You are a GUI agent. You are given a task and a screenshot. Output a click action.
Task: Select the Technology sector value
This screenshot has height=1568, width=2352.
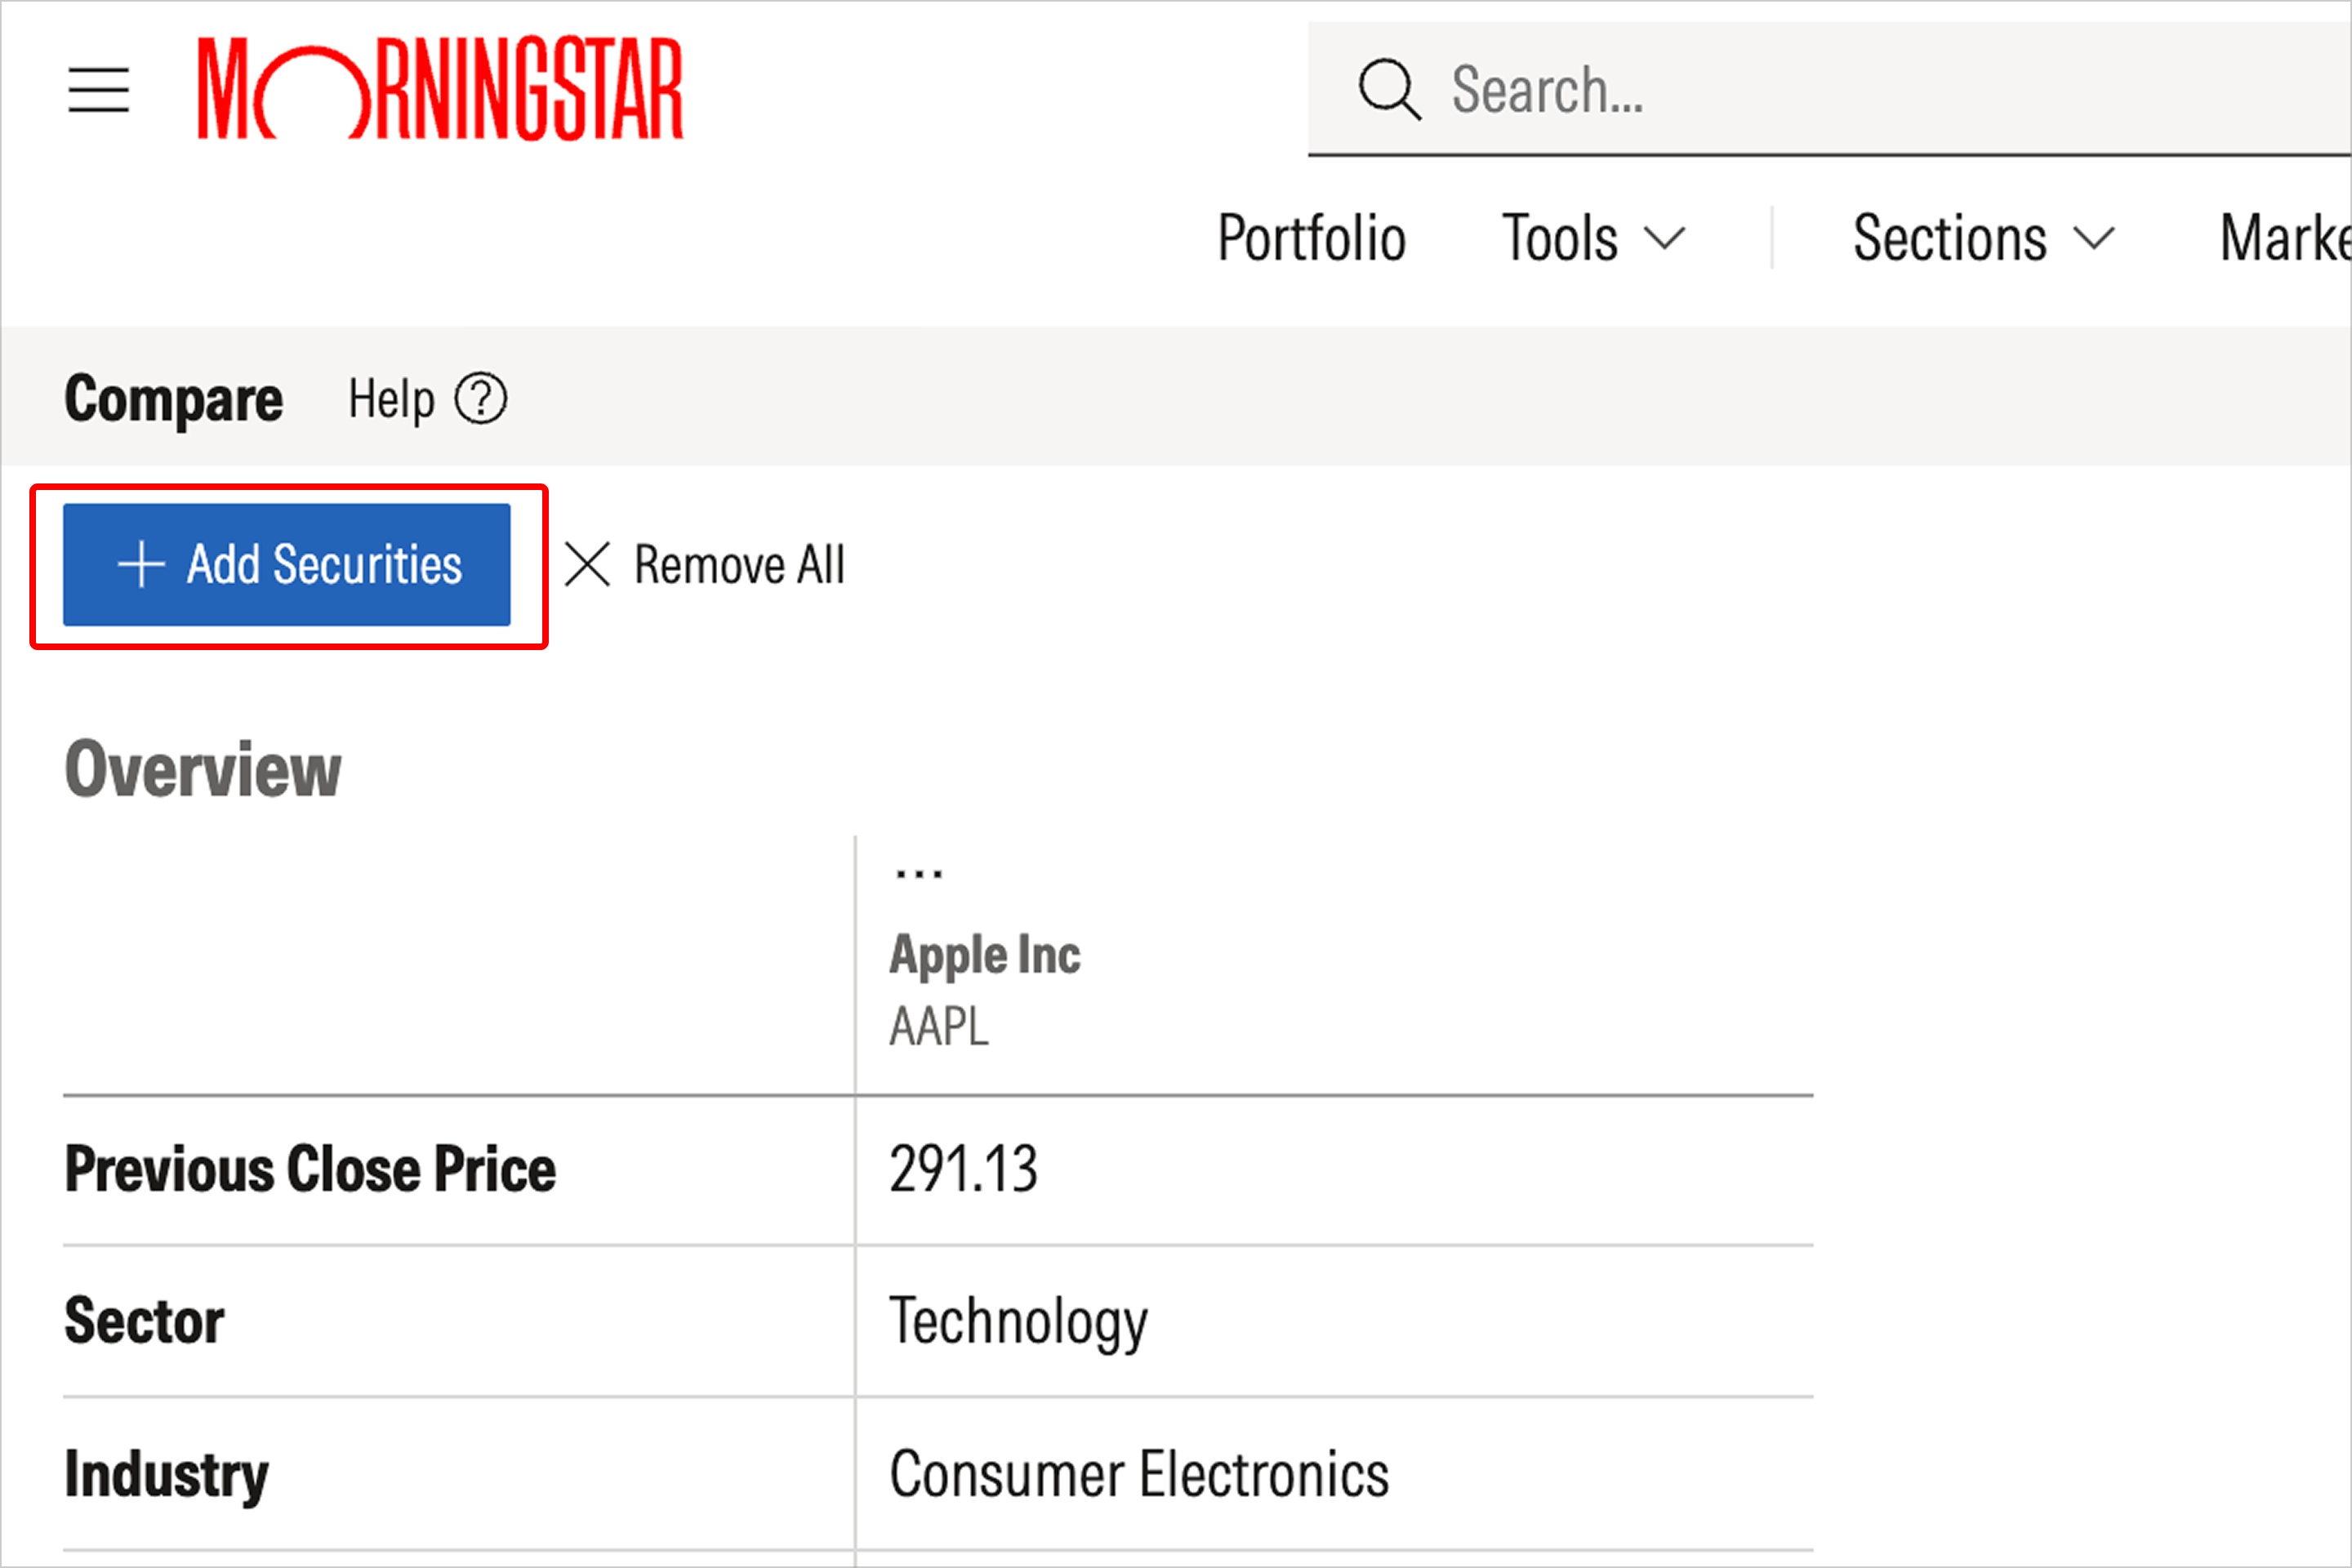pos(1019,1322)
